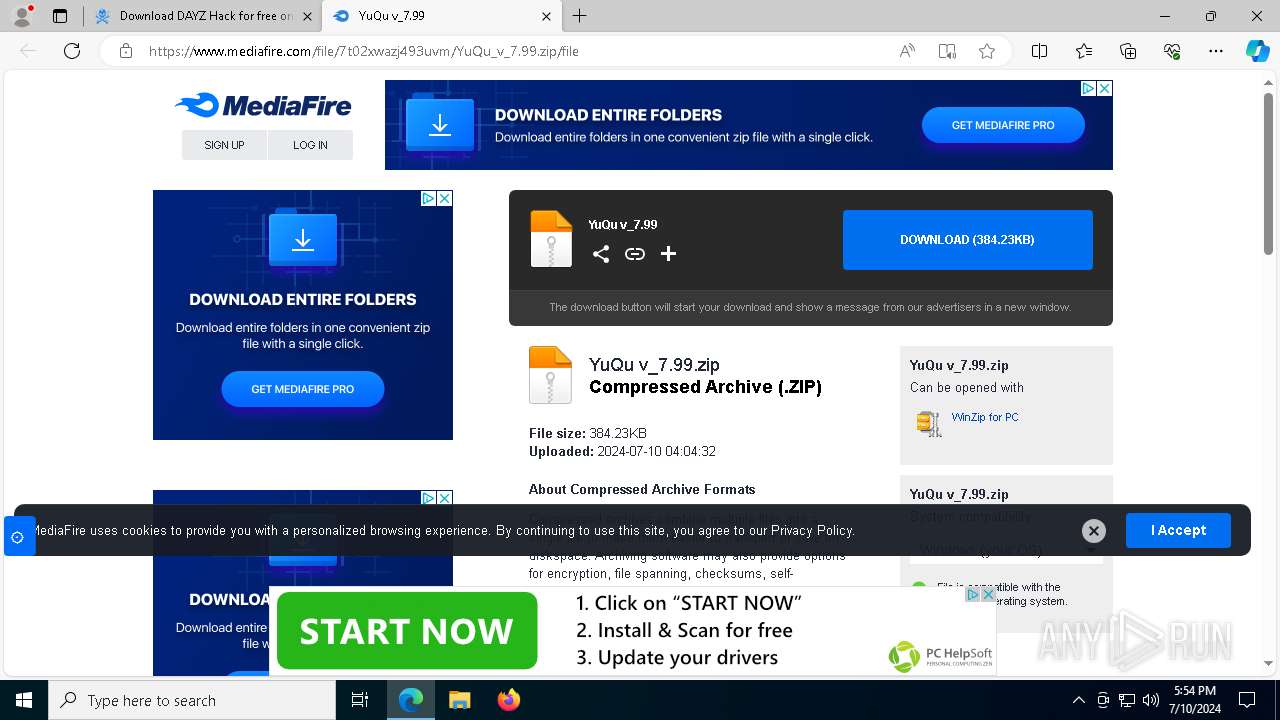Click the WinZip program icon
Image resolution: width=1280 pixels, height=720 pixels.
pyautogui.click(x=929, y=423)
